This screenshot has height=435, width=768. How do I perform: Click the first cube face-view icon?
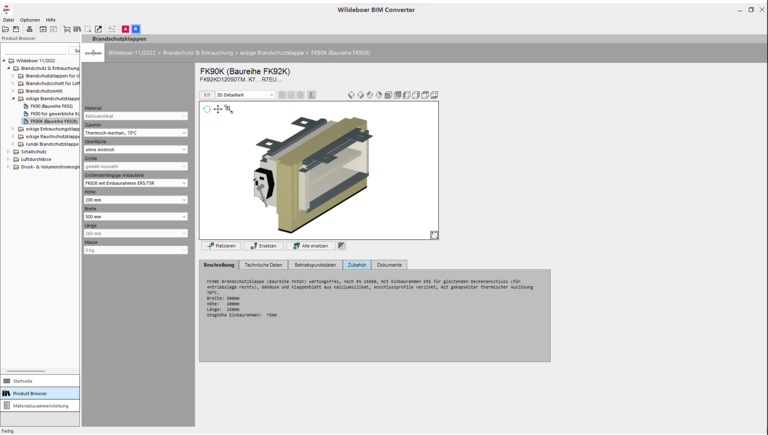[x=388, y=95]
